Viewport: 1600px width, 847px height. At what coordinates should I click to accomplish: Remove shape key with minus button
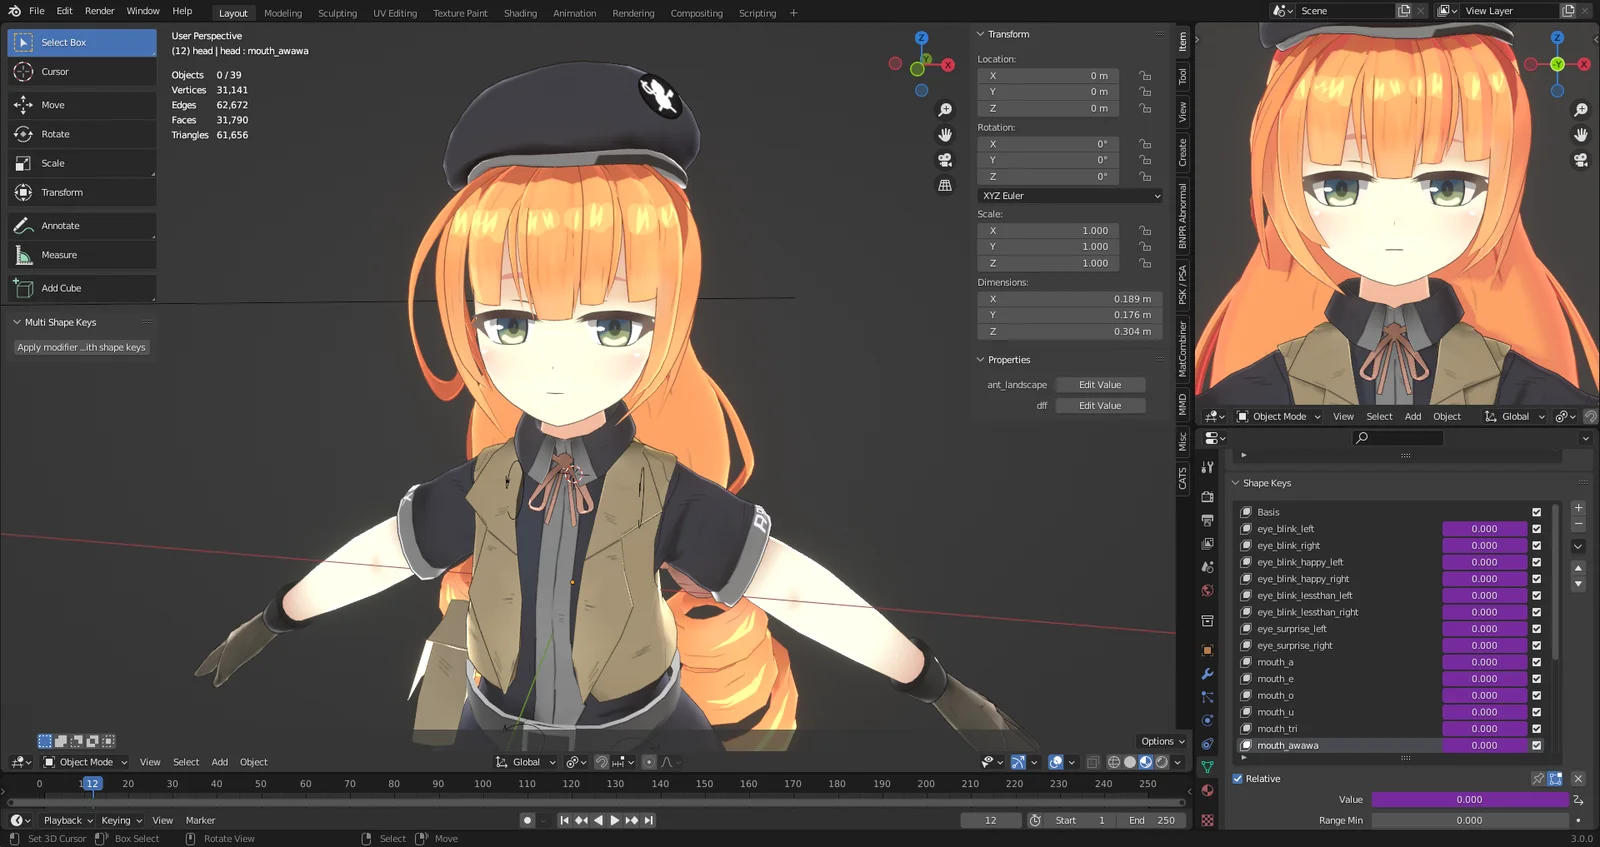[x=1578, y=524]
